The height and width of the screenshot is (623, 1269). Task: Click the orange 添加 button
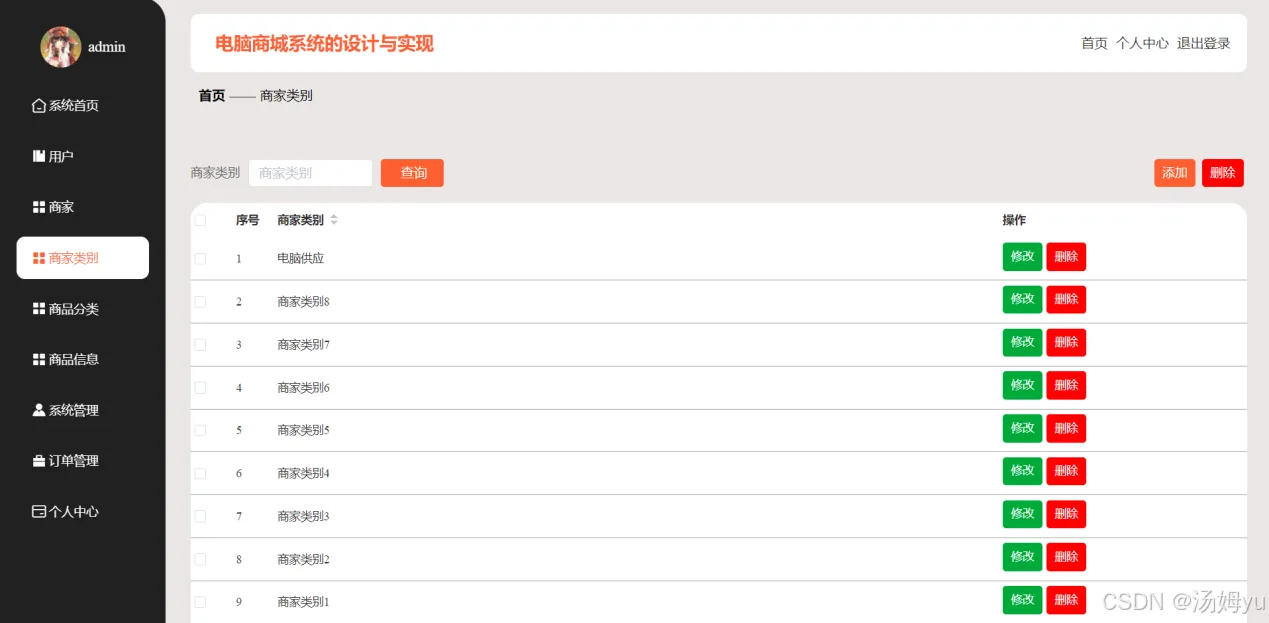1174,173
